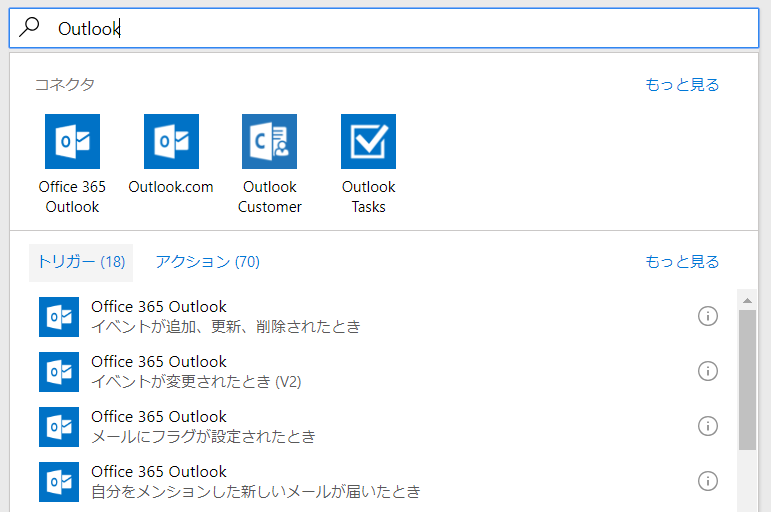Show info for 自分をメンションした新しいメール trigger
Image resolution: width=771 pixels, height=512 pixels.
tap(708, 482)
